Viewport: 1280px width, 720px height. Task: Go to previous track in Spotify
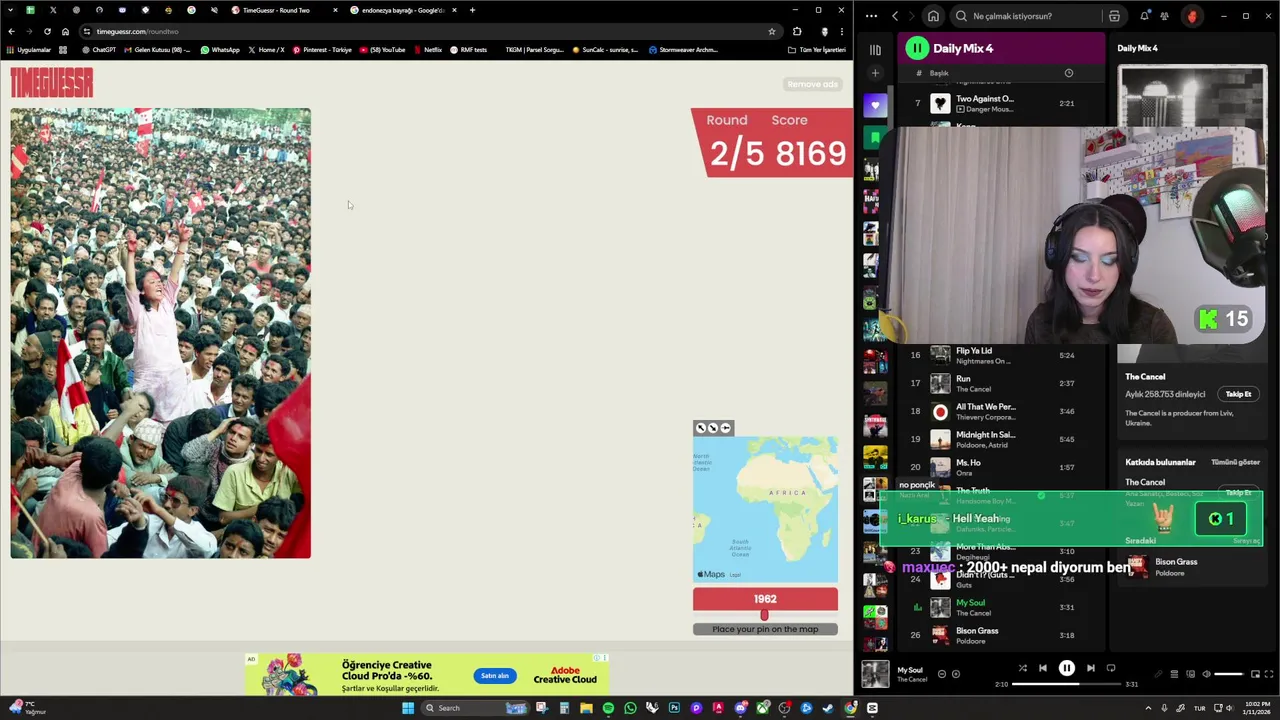tap(1042, 668)
